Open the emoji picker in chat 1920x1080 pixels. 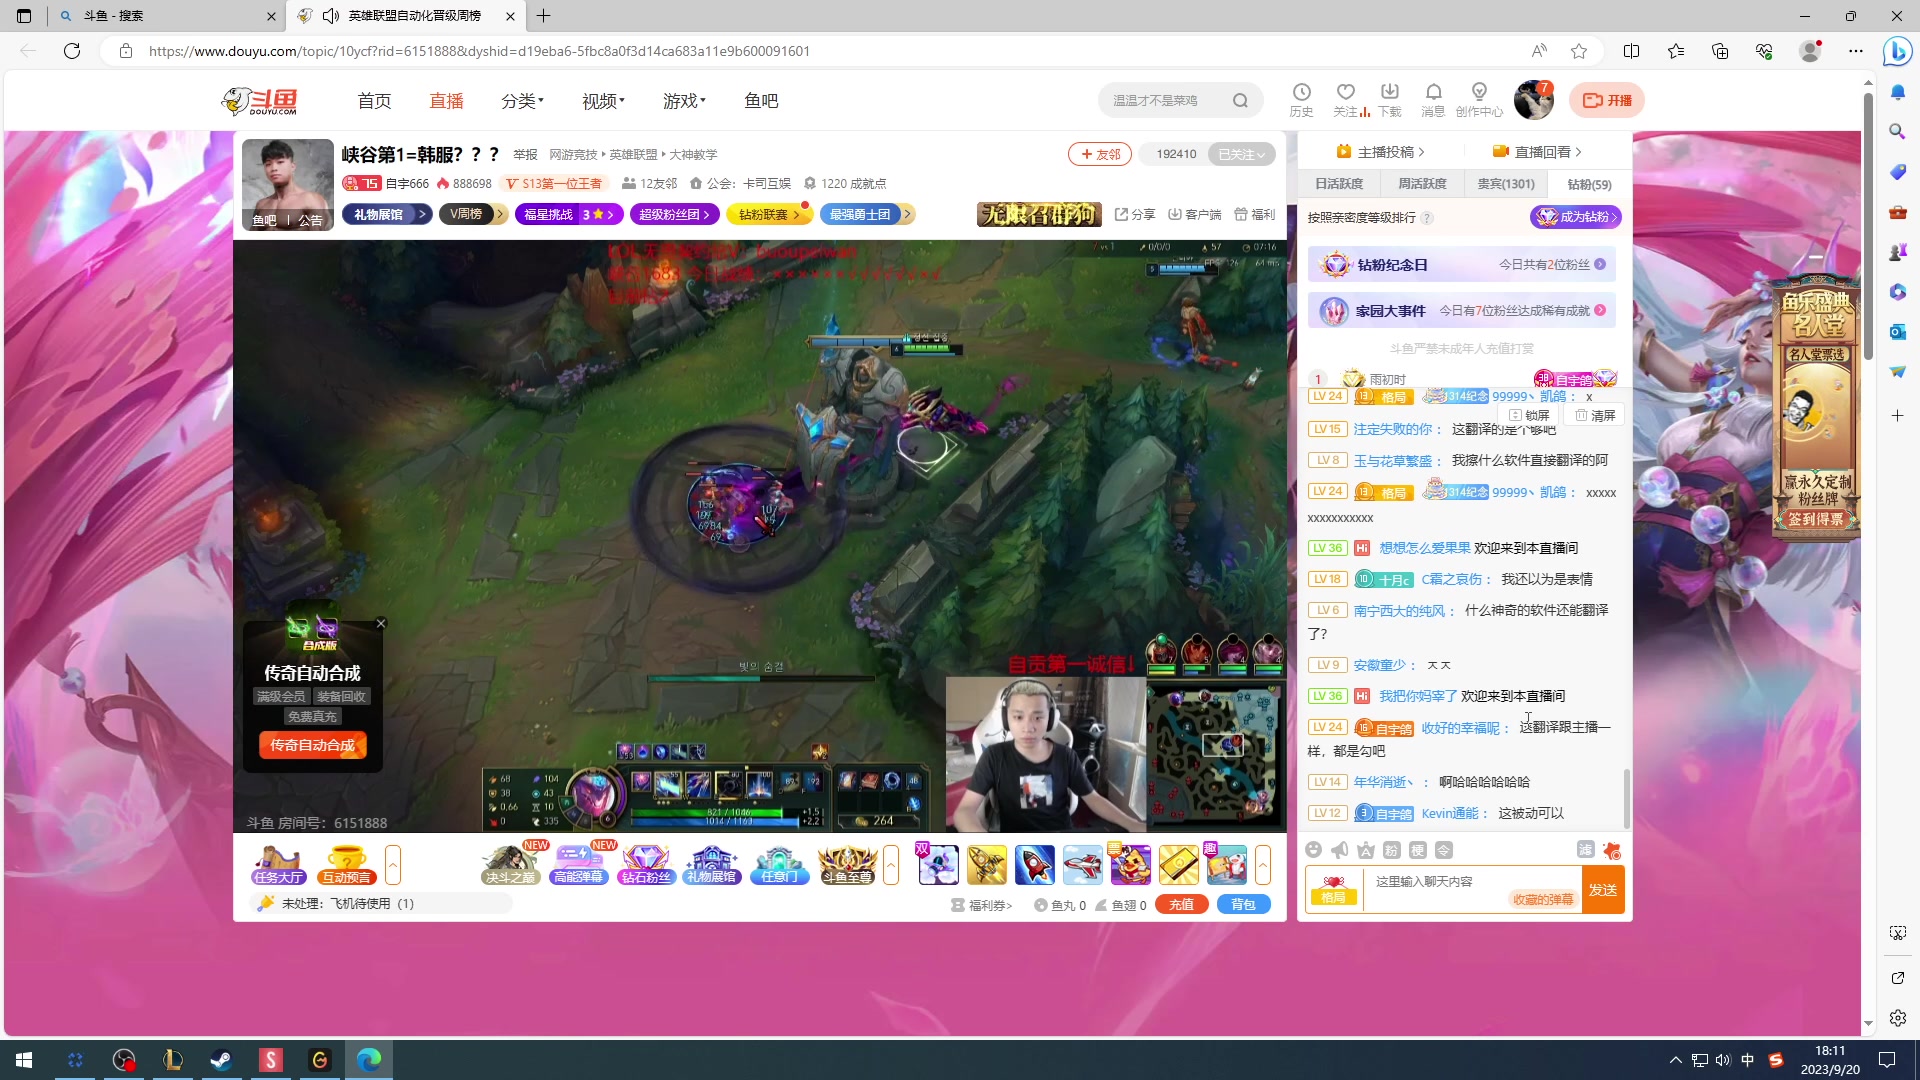click(1313, 850)
